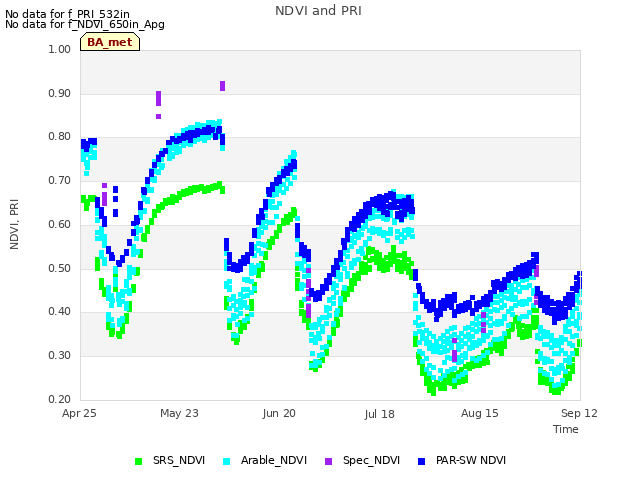
Task: Click the highest purple Spec_NDVI point near 0.92
Action: 222,86
